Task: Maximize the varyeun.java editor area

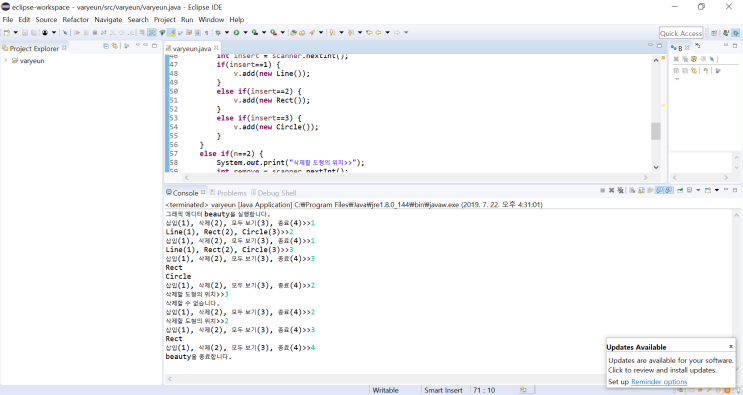Action: coord(659,45)
